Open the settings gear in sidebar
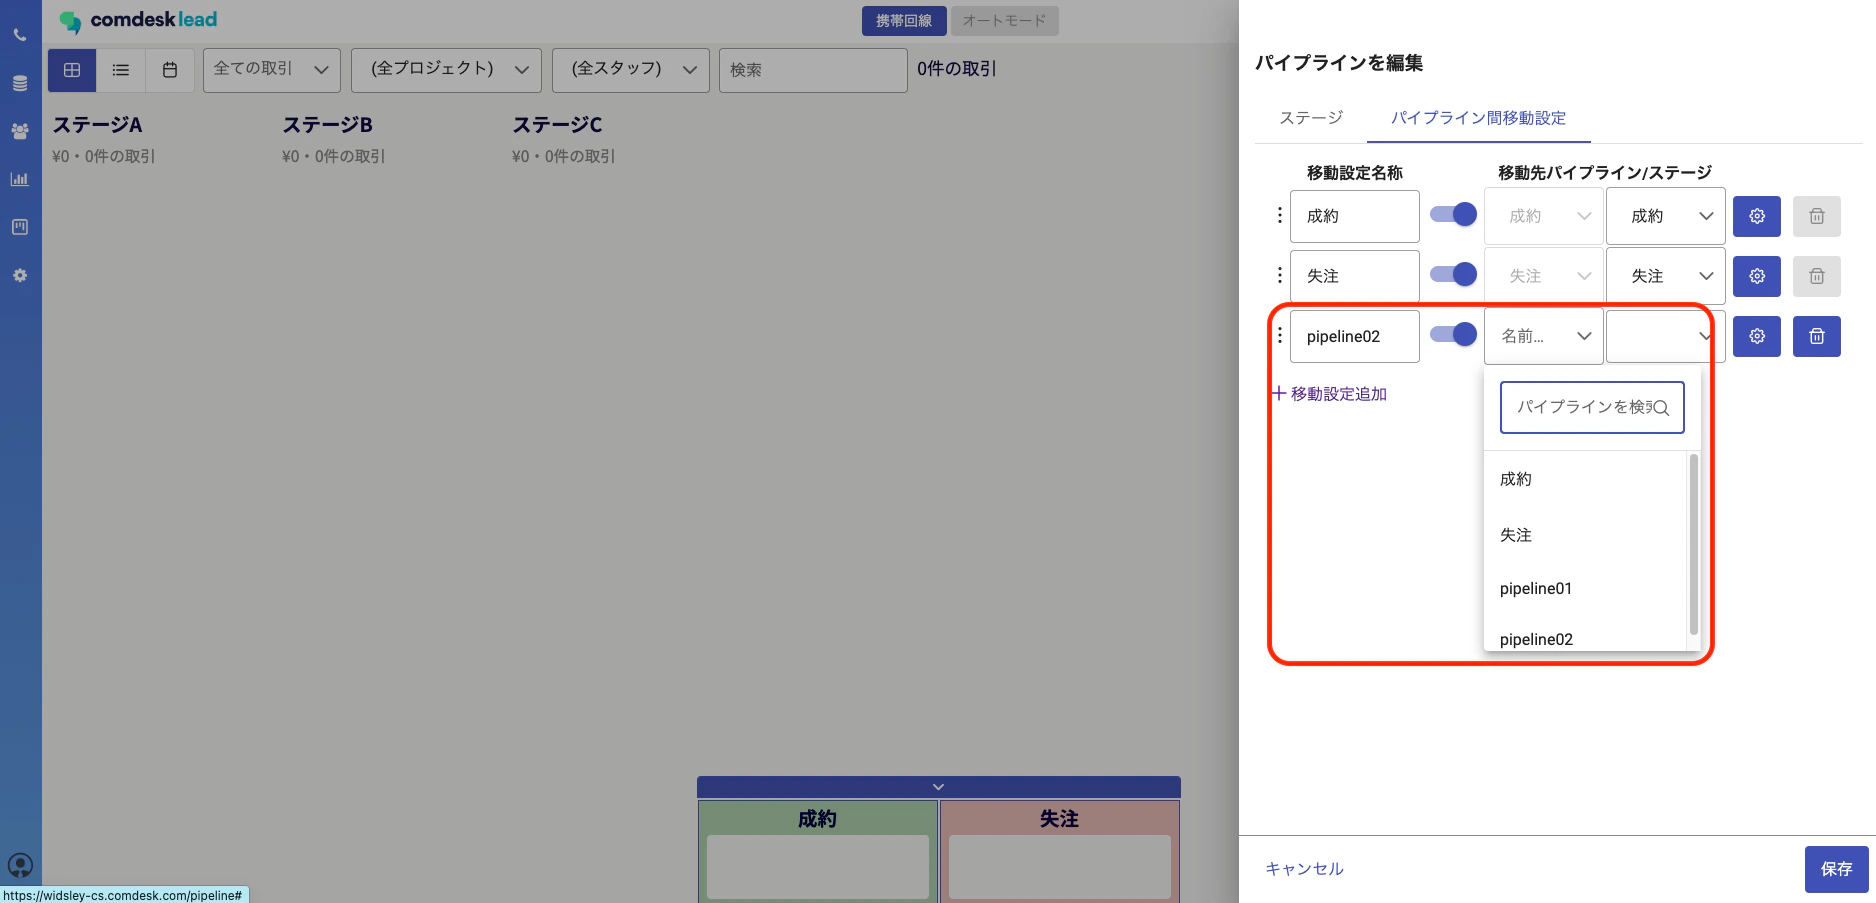The width and height of the screenshot is (1876, 903). (x=20, y=275)
